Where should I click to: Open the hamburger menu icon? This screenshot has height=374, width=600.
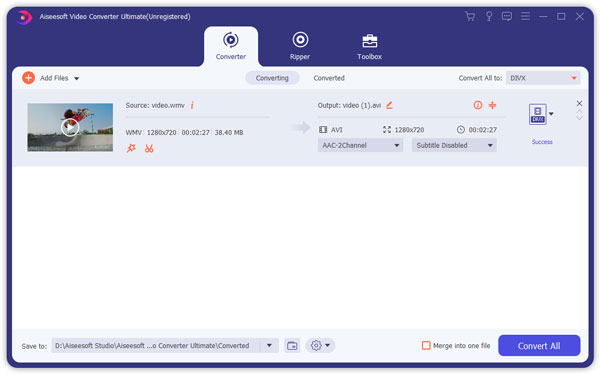click(525, 16)
